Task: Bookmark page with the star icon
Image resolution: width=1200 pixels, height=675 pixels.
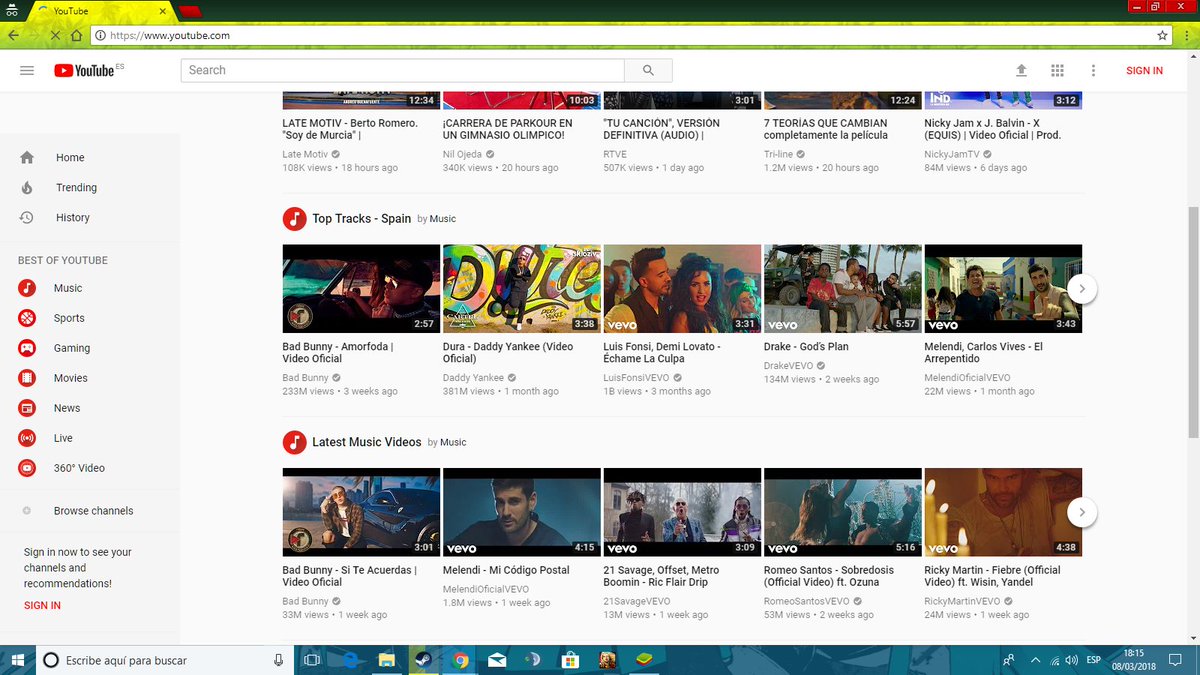Action: click(x=1162, y=35)
